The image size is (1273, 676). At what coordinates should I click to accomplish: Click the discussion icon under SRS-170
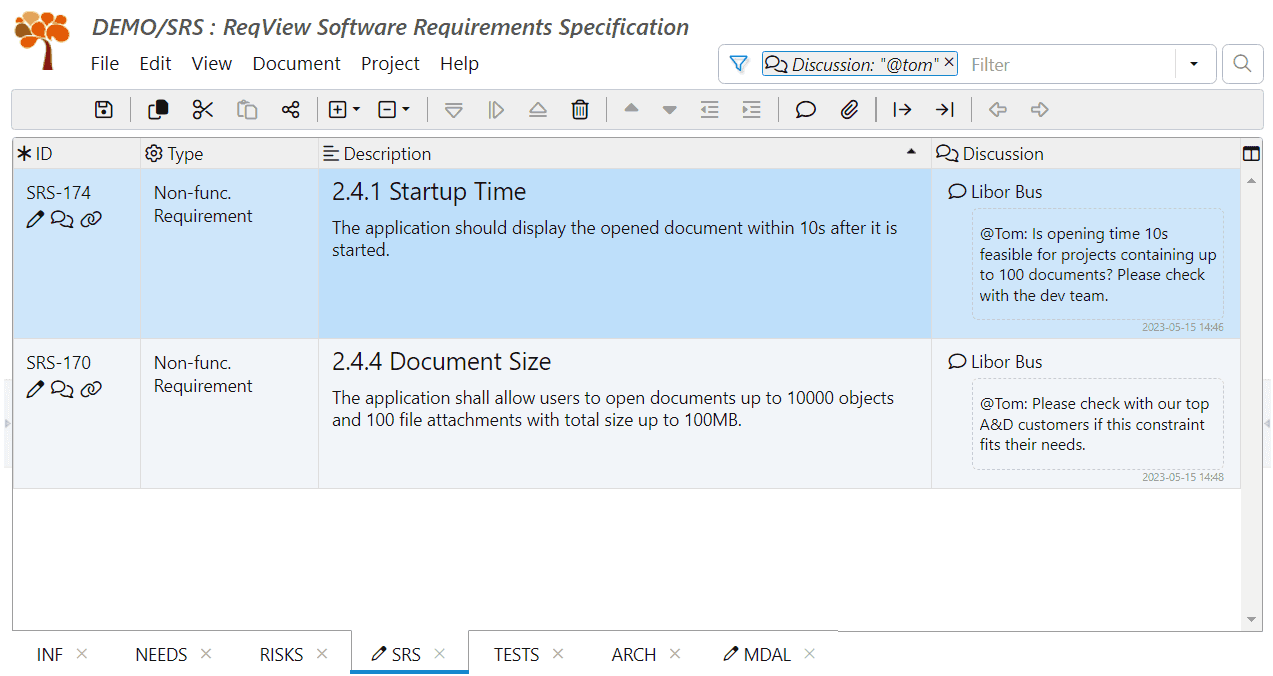(62, 390)
